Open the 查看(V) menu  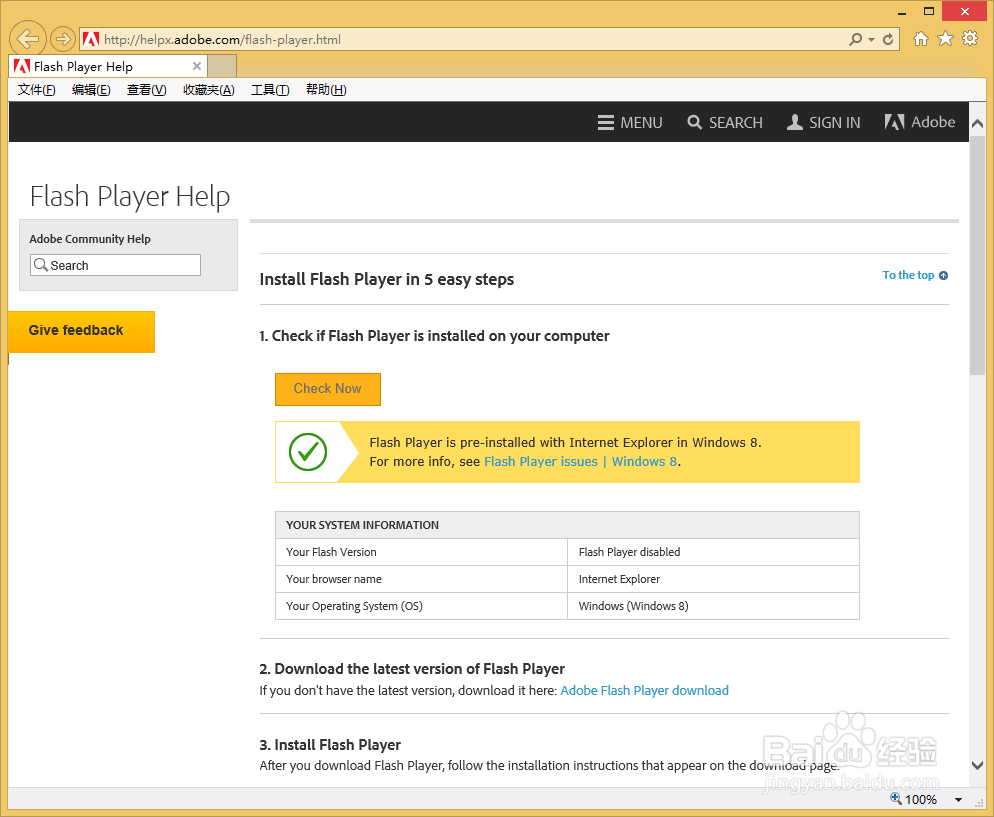(x=146, y=89)
